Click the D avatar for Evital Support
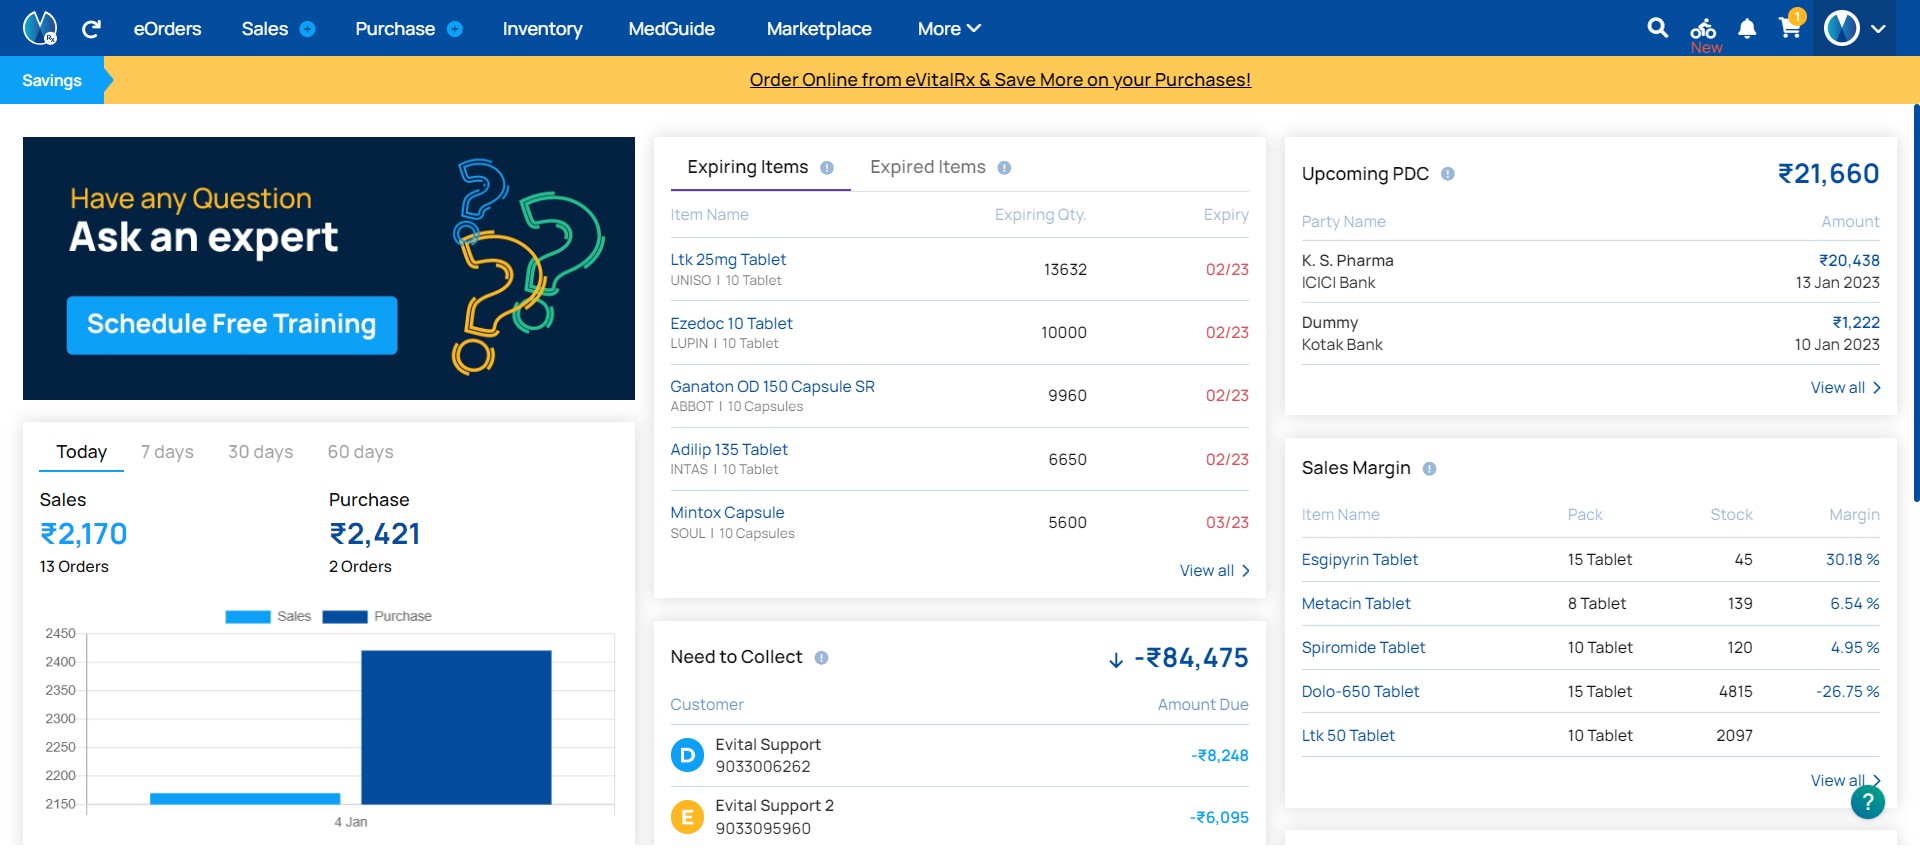The image size is (1920, 854). (x=687, y=755)
